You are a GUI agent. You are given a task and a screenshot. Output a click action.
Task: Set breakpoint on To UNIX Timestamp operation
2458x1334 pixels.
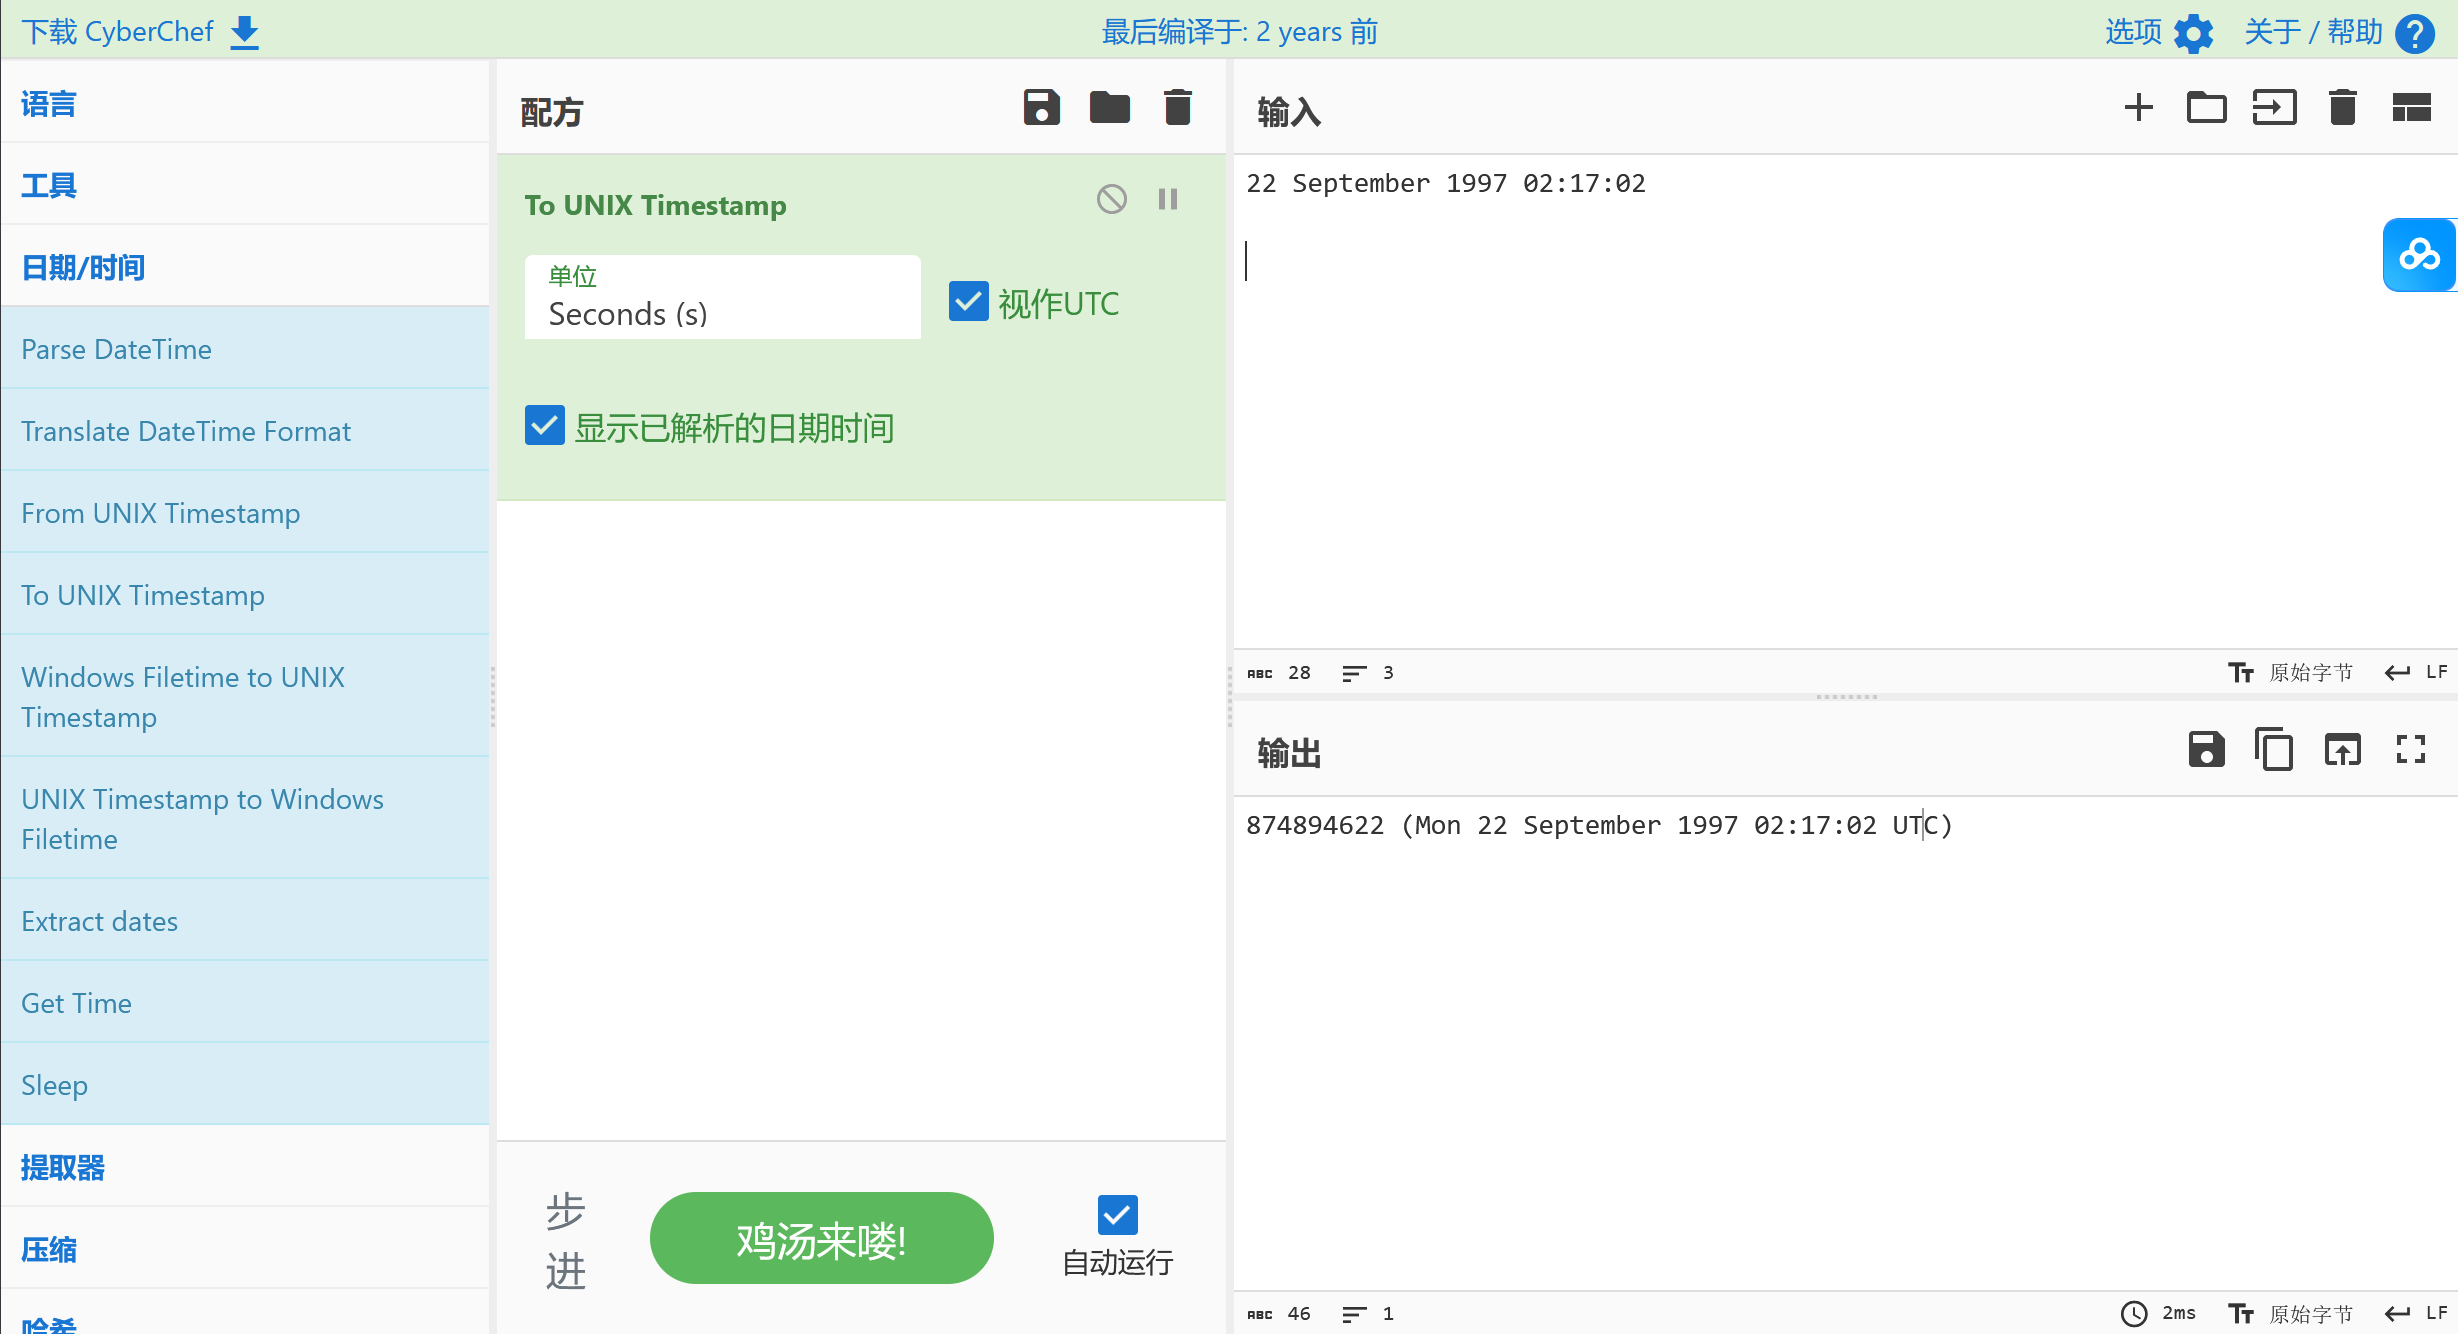(1168, 199)
